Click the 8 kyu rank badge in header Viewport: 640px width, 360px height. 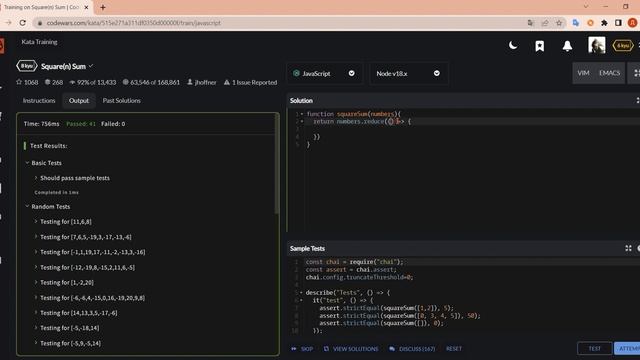(x=622, y=46)
